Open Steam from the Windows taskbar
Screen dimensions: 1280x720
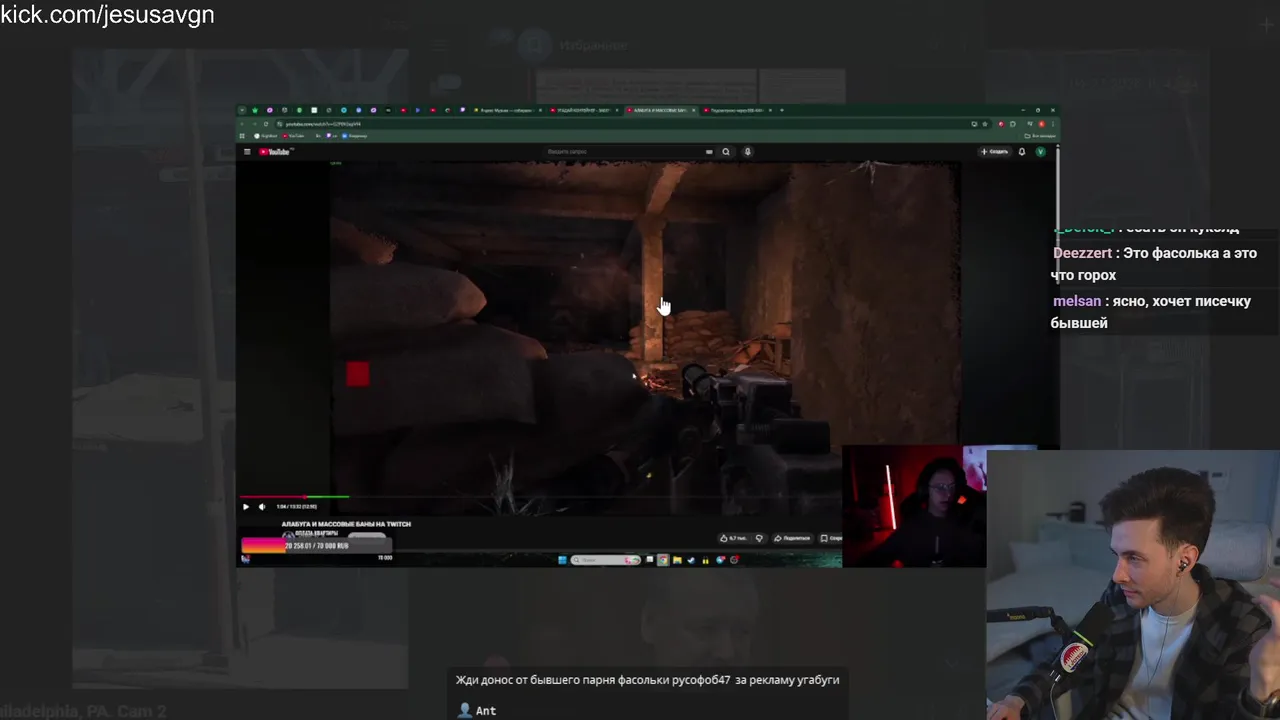click(691, 560)
